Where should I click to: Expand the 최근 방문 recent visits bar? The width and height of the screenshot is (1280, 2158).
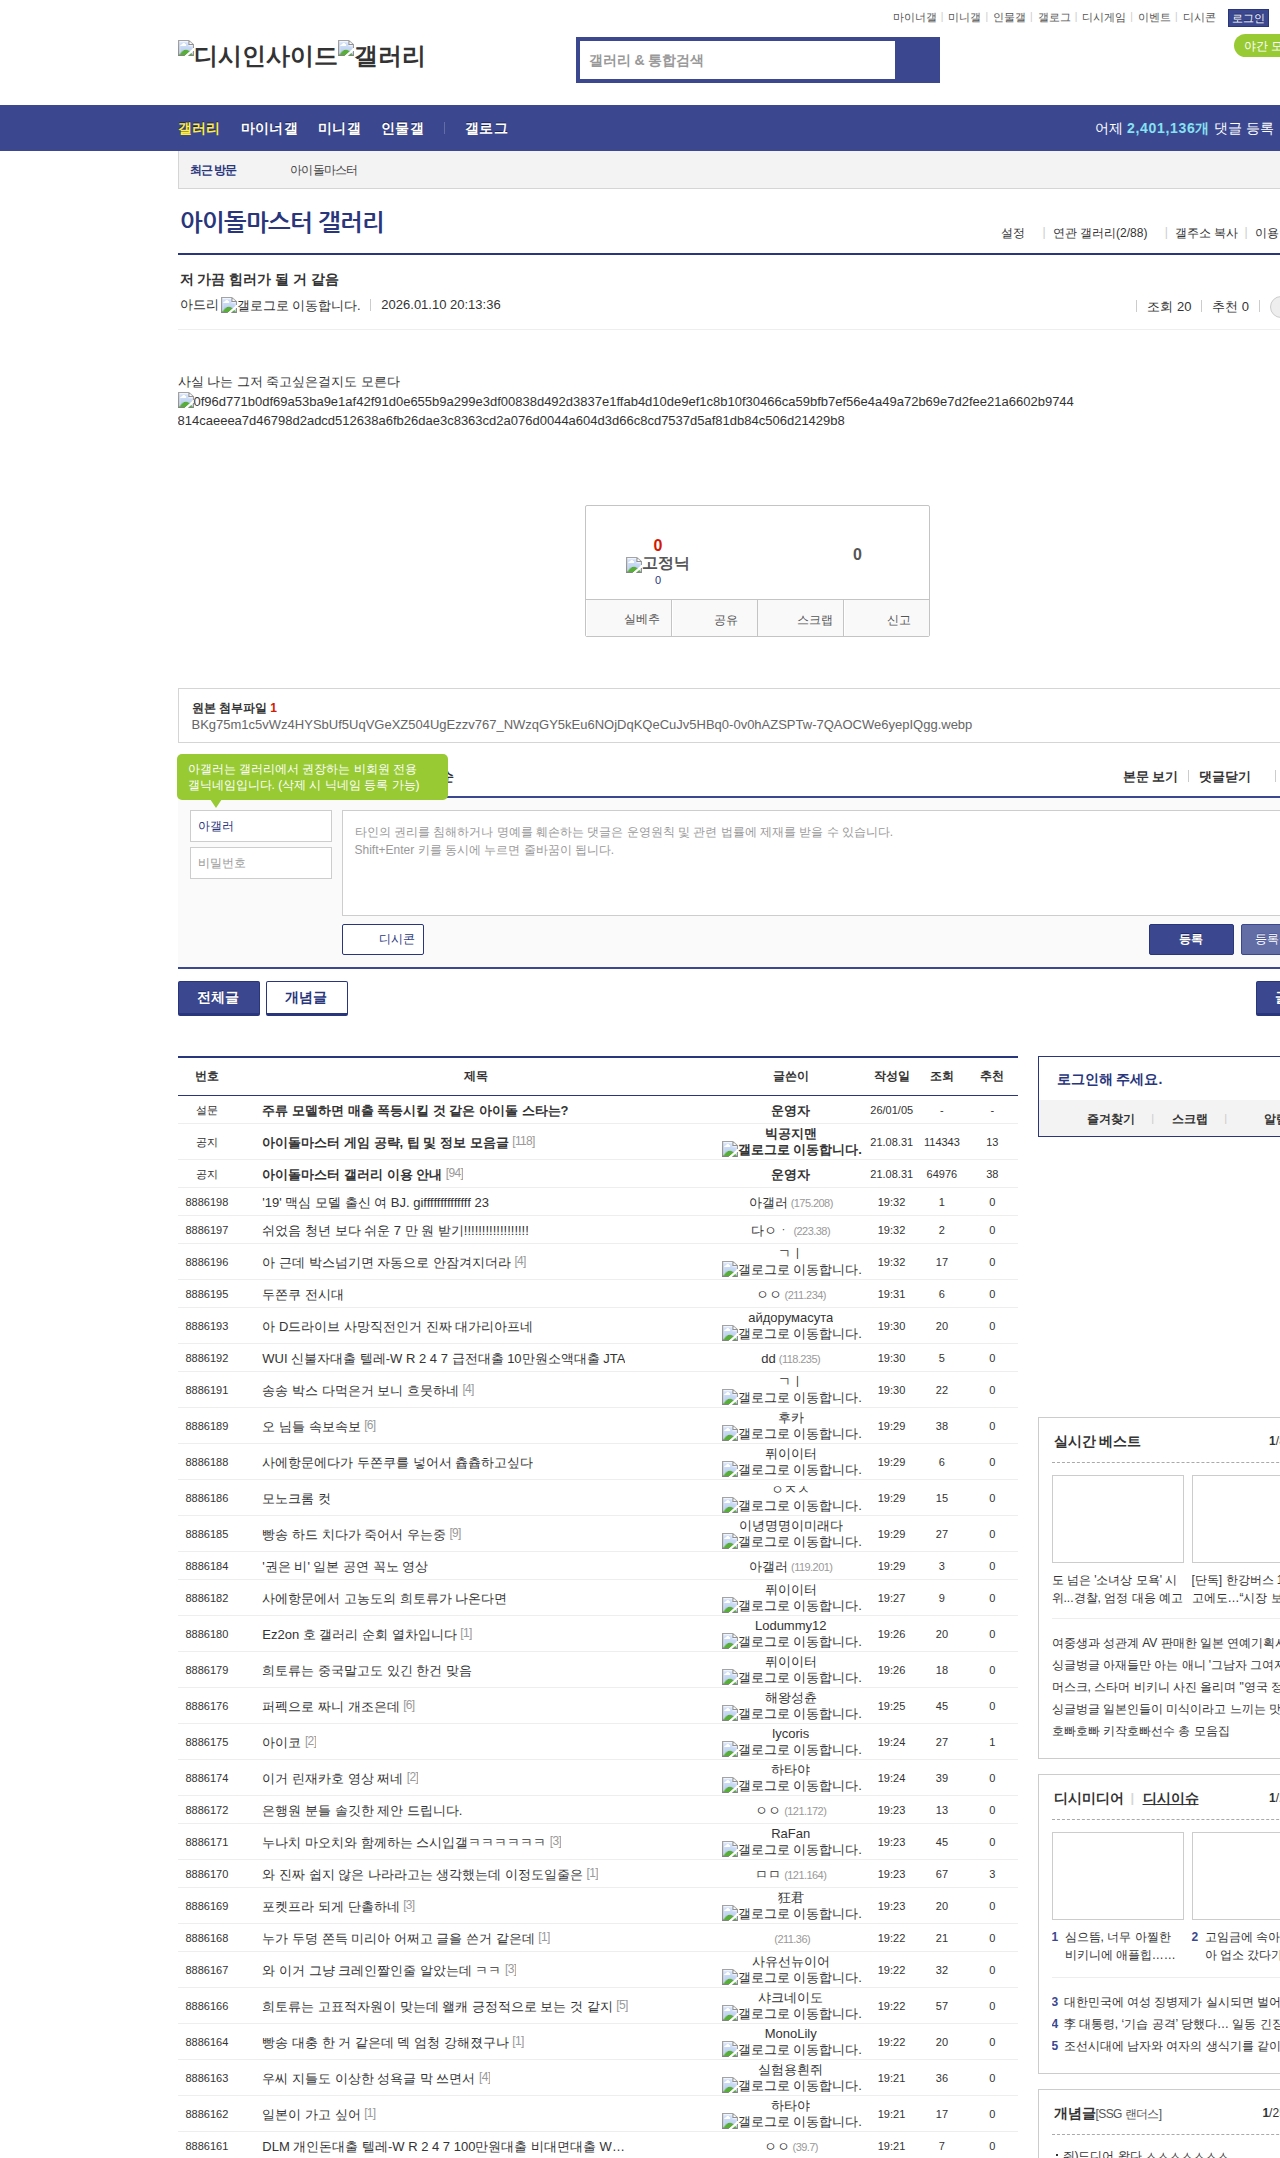pos(213,171)
